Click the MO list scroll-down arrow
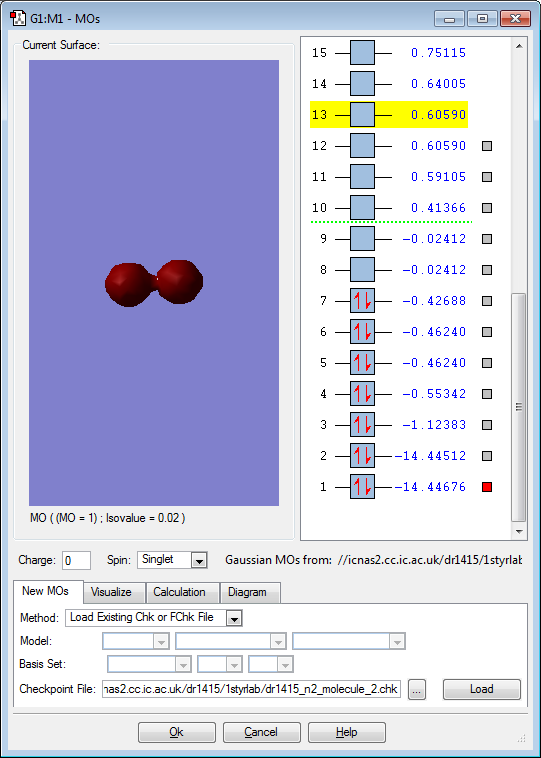This screenshot has height=758, width=541. pyautogui.click(x=519, y=532)
